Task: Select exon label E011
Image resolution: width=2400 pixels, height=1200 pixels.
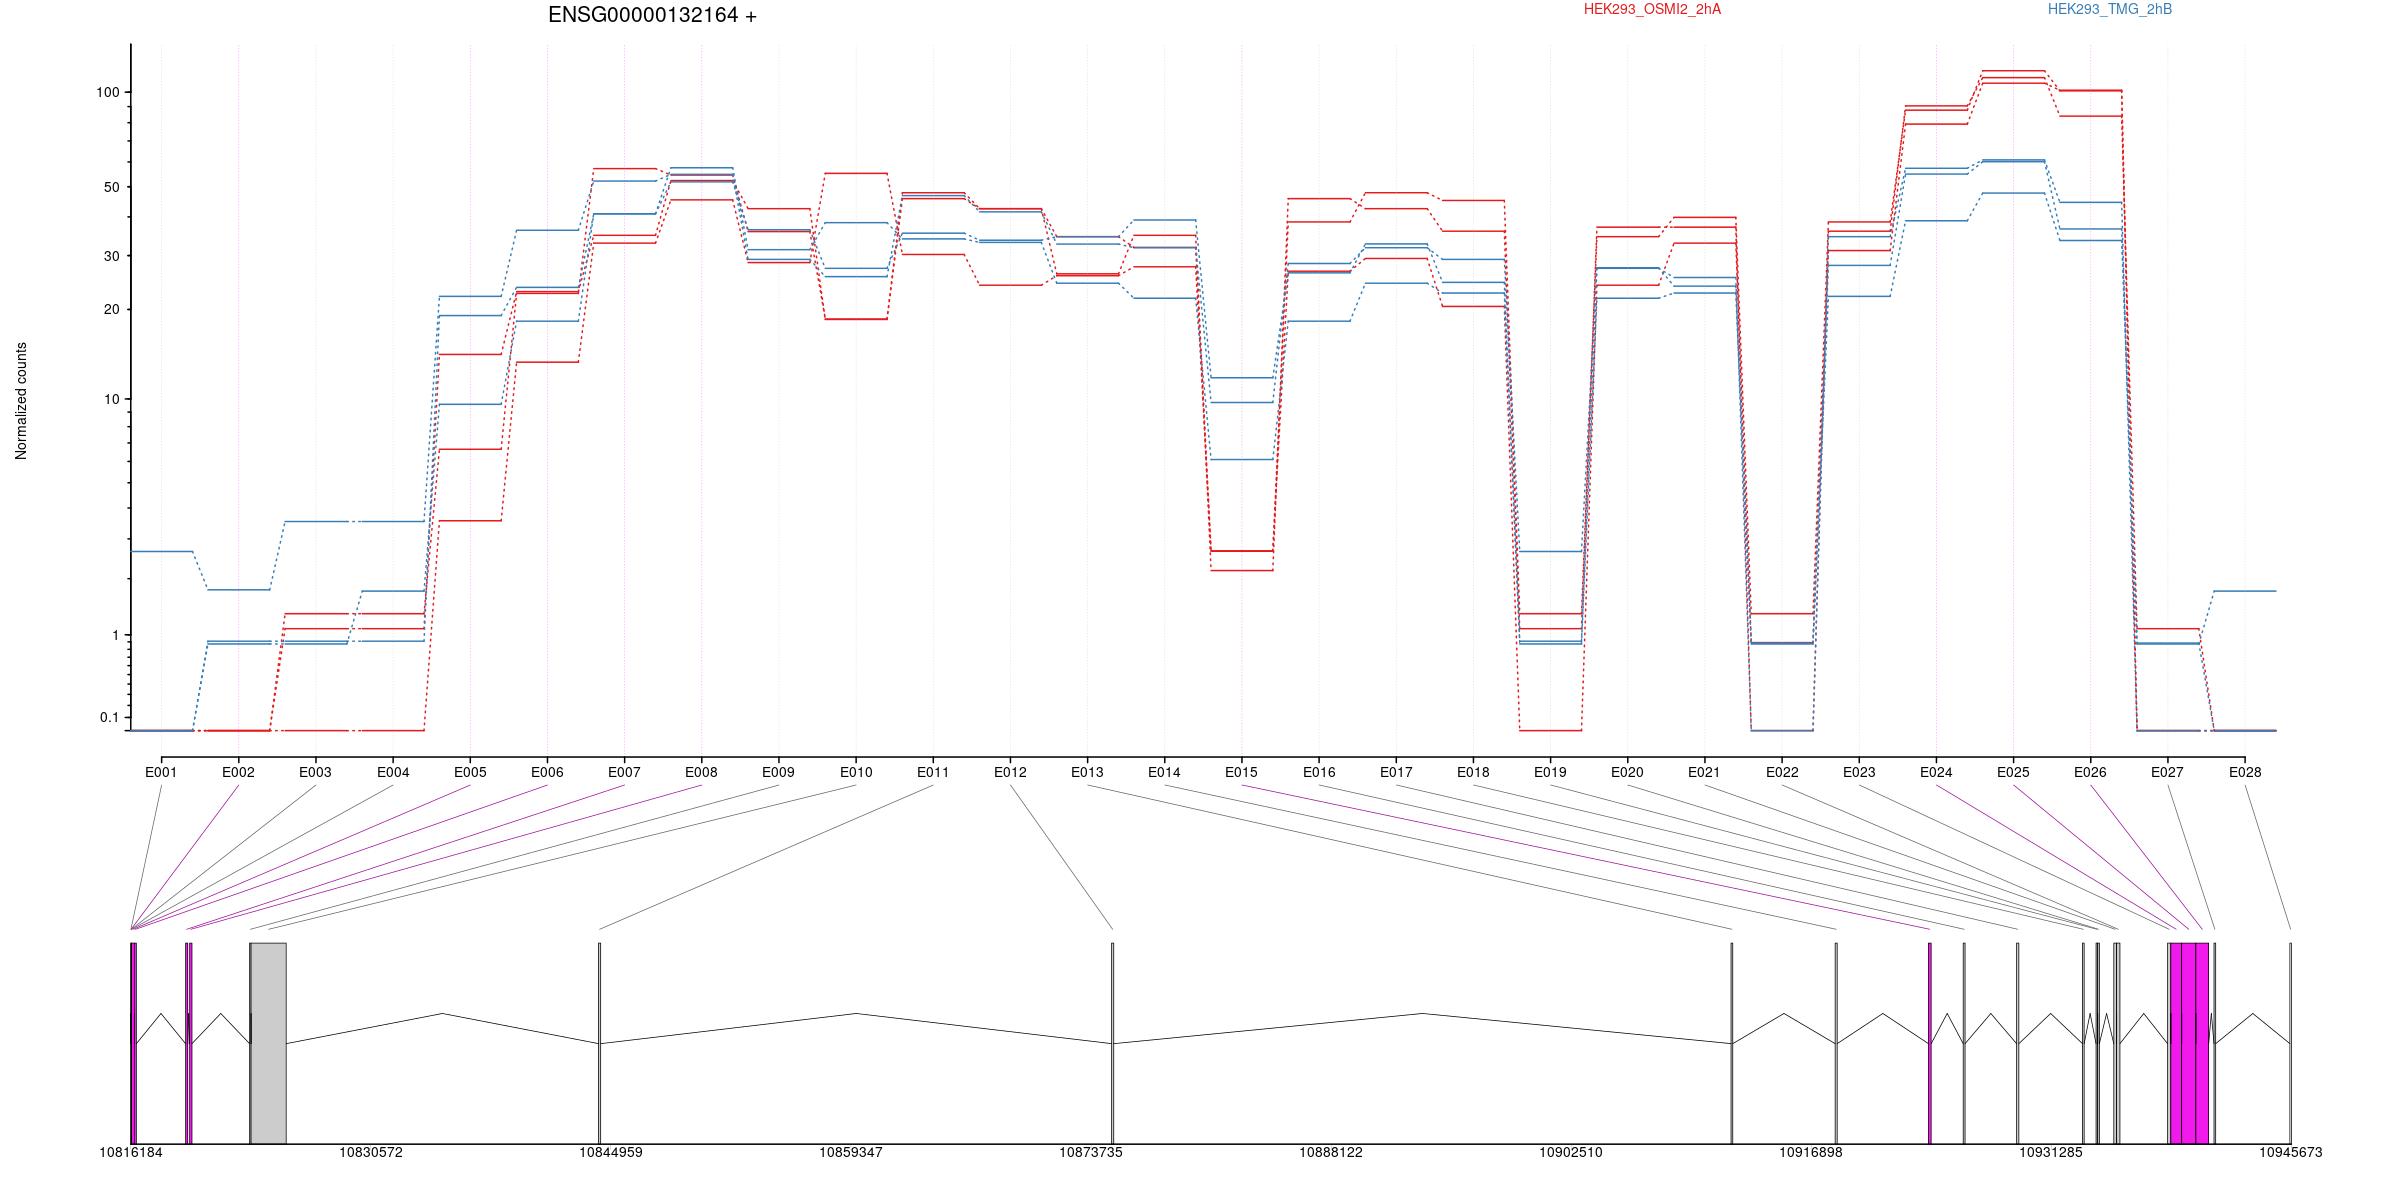Action: pos(933,772)
